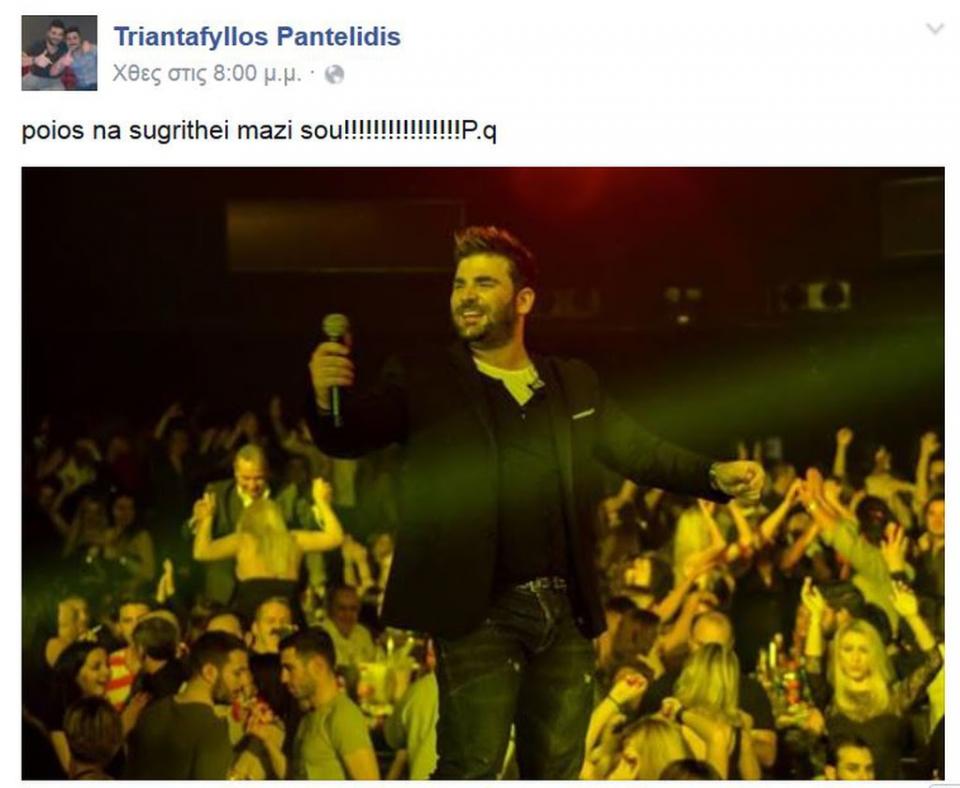960x788 pixels.
Task: Open Triantafyllos Pantelidis profile link
Action: pyautogui.click(x=257, y=37)
